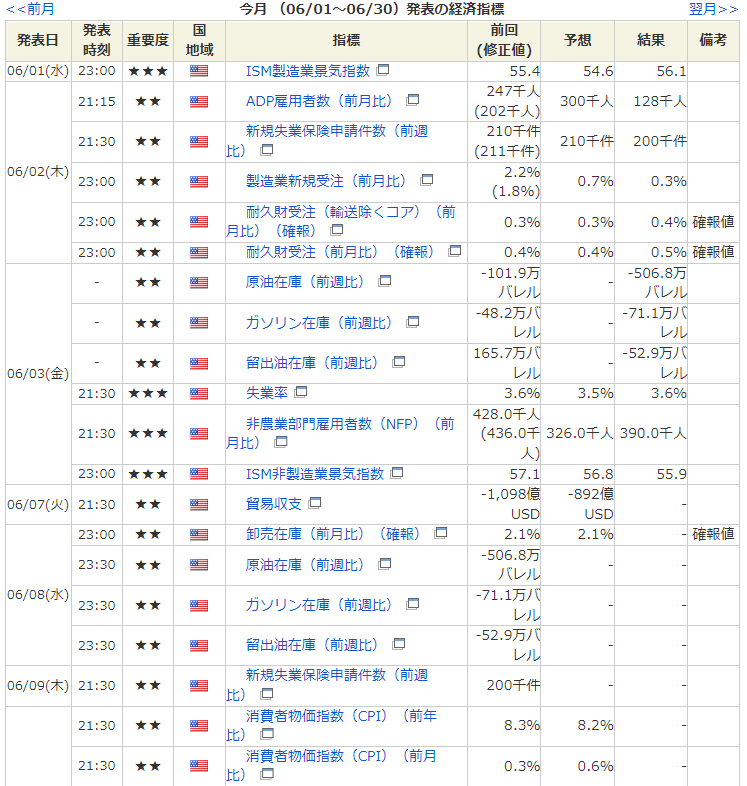The width and height of the screenshot is (747, 786).
Task: Click the 06/03(金) date cell
Action: pyautogui.click(x=38, y=374)
